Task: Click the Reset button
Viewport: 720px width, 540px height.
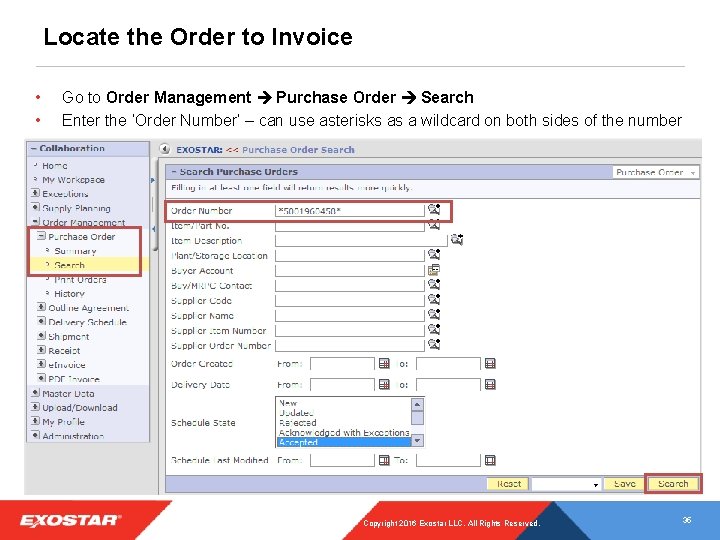Action: tap(508, 484)
